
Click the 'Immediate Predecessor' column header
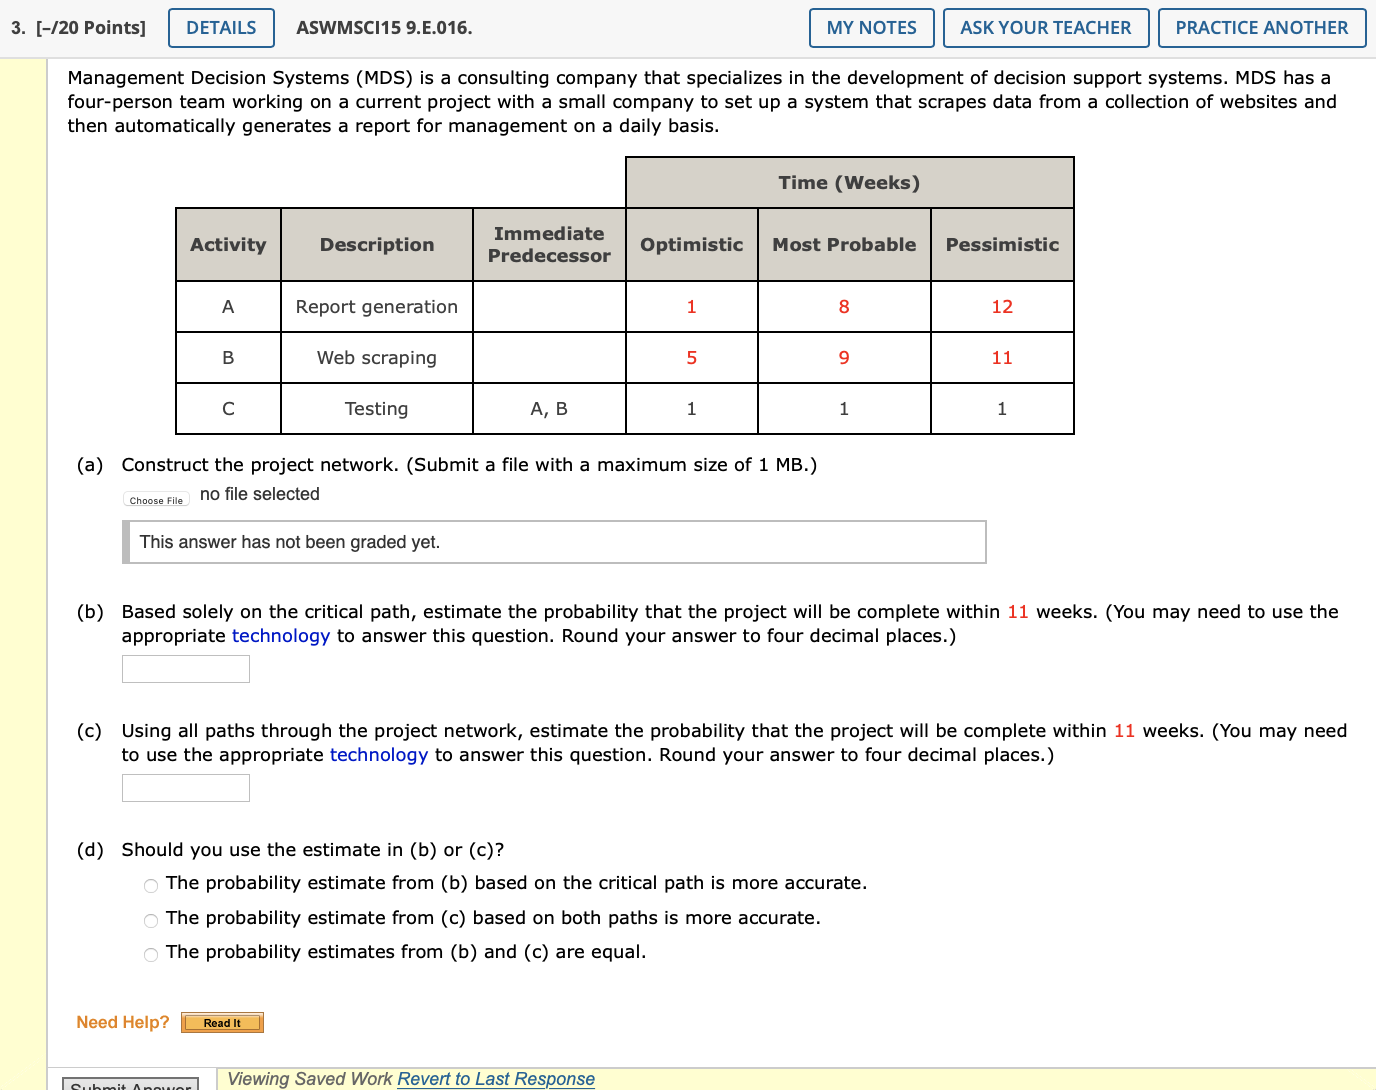tap(549, 245)
